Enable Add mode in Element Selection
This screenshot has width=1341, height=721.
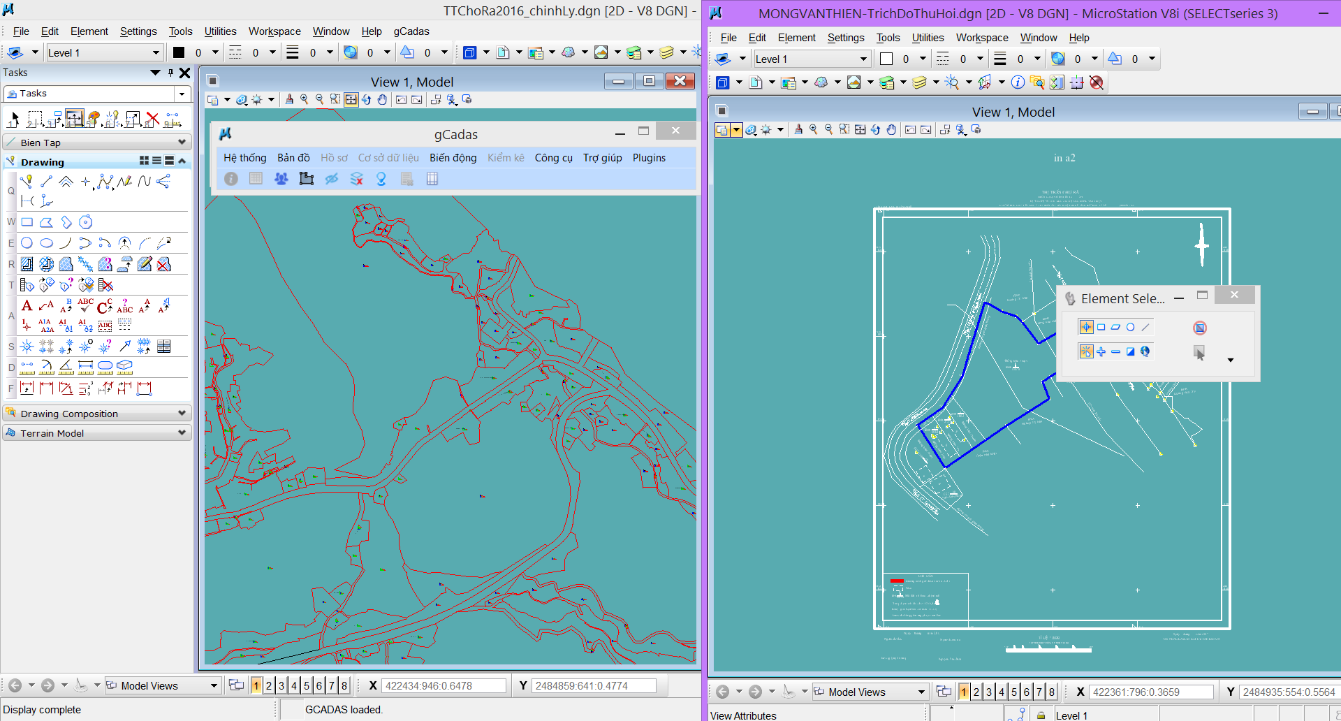[1101, 351]
